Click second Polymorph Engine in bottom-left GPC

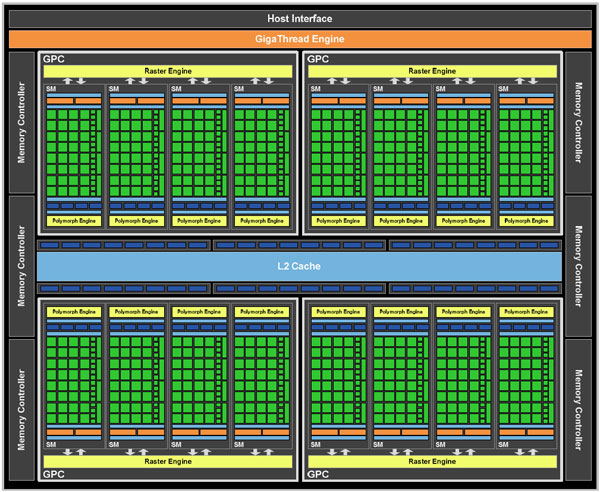click(137, 312)
